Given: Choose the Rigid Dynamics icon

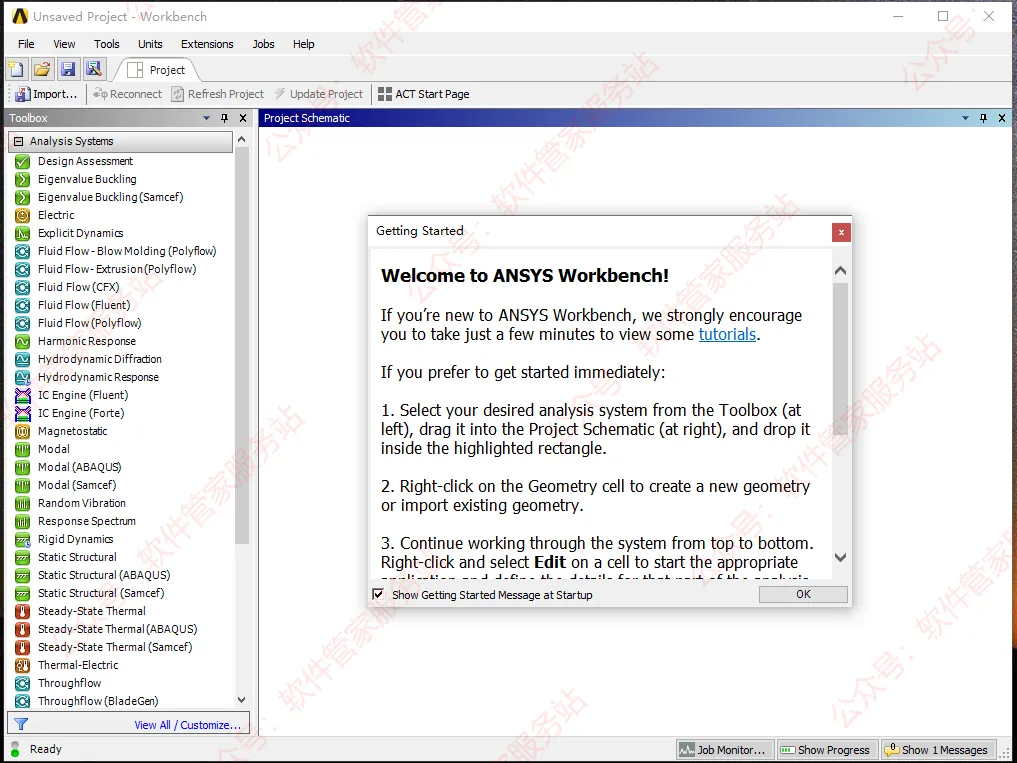Looking at the screenshot, I should point(23,539).
